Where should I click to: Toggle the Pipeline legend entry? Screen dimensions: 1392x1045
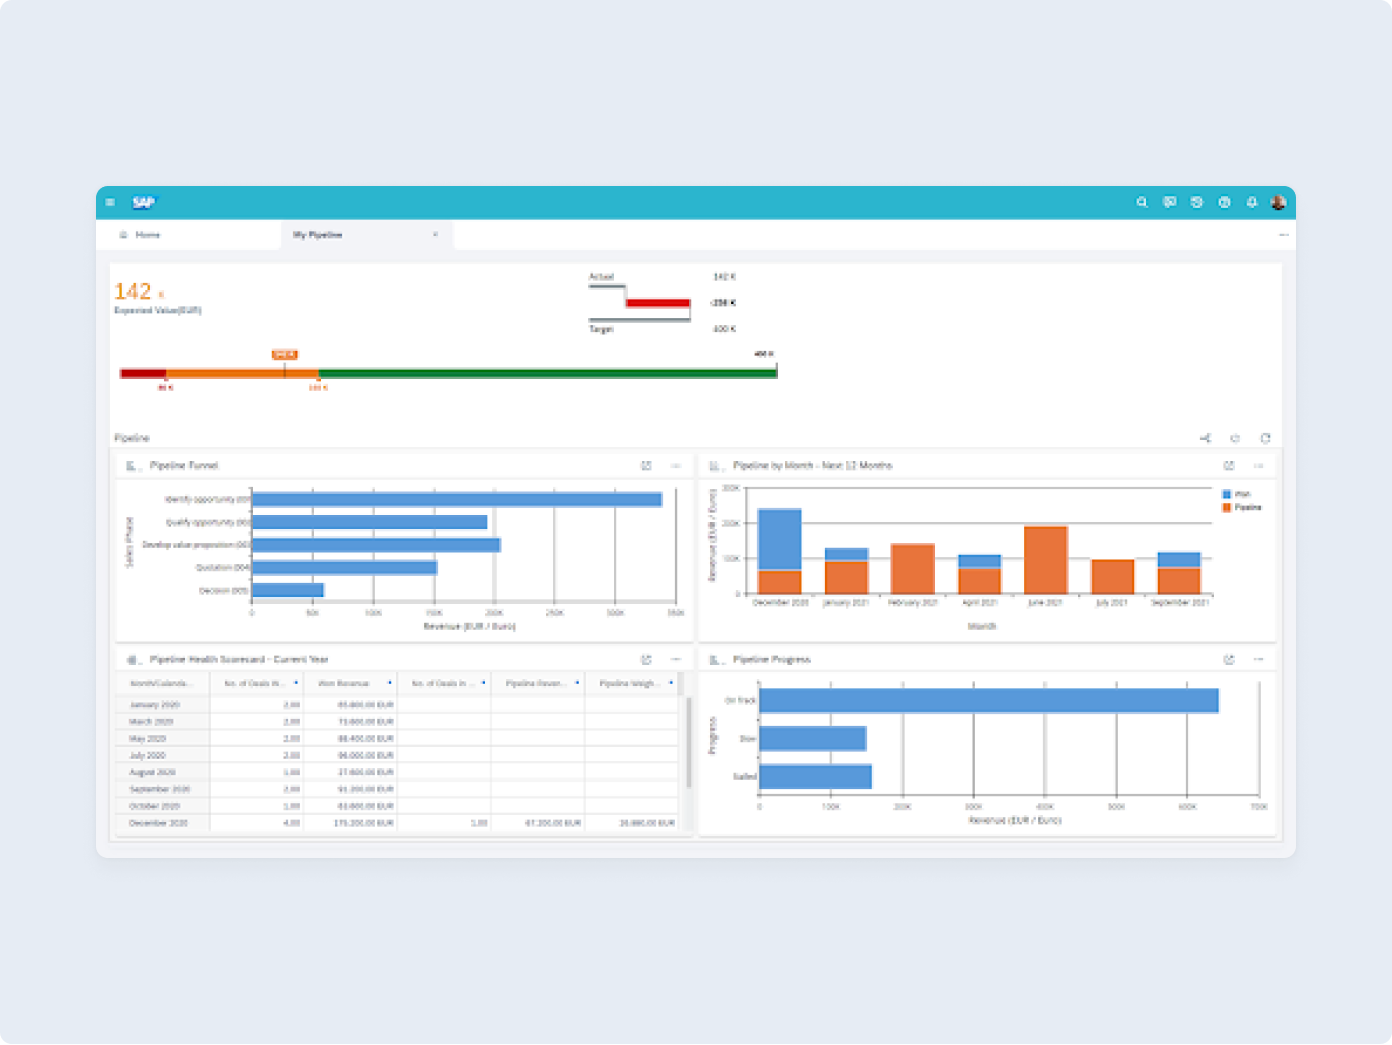[1241, 508]
